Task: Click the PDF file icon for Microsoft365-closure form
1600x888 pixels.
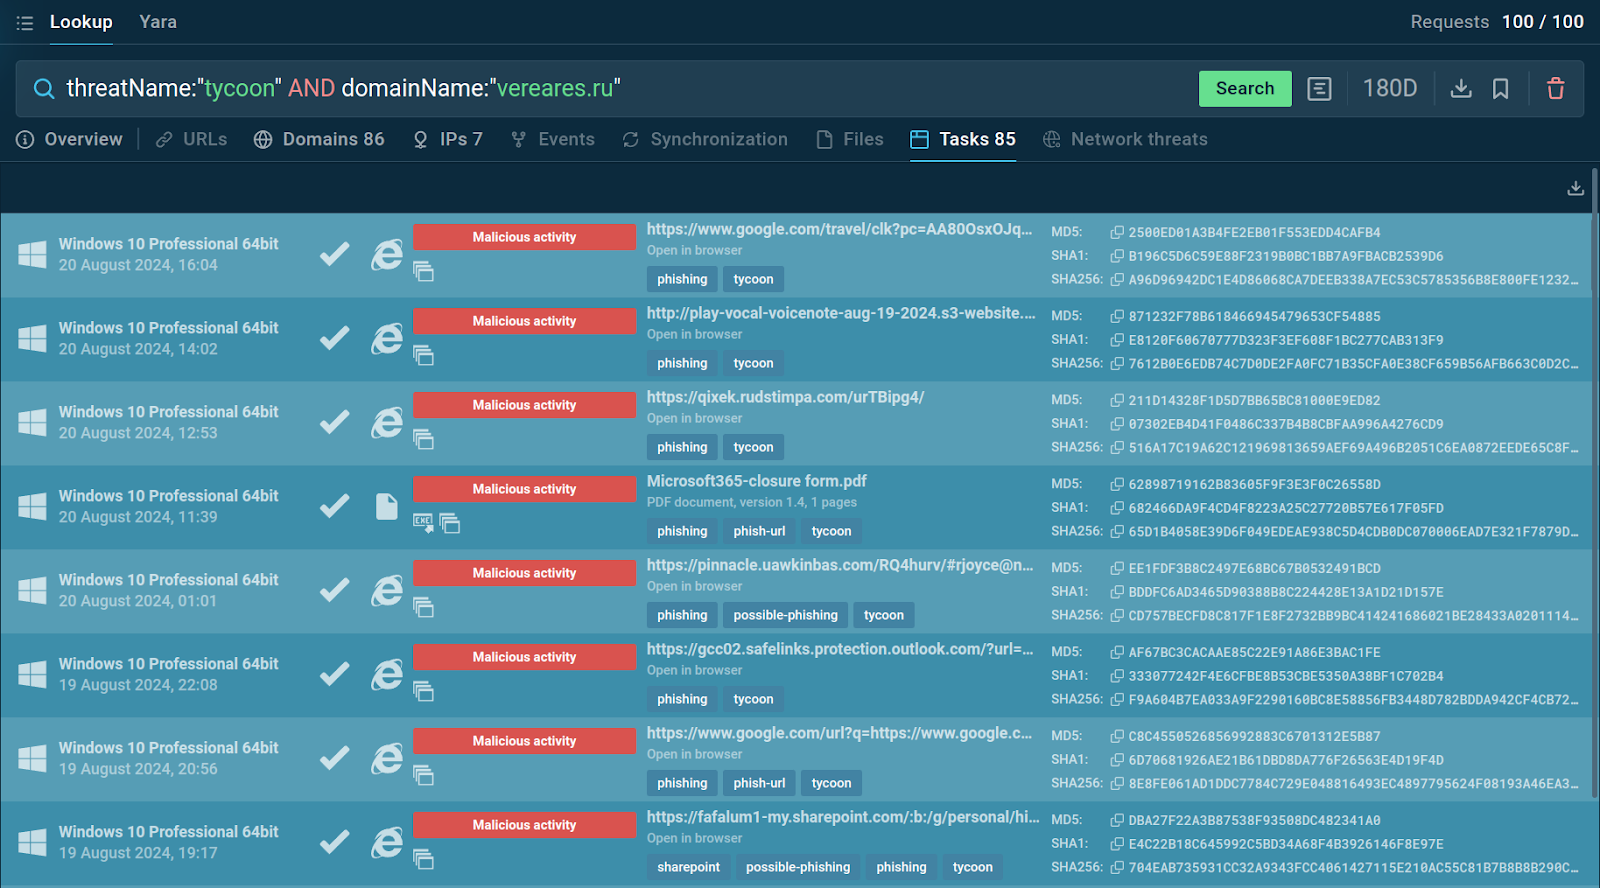Action: pos(386,507)
